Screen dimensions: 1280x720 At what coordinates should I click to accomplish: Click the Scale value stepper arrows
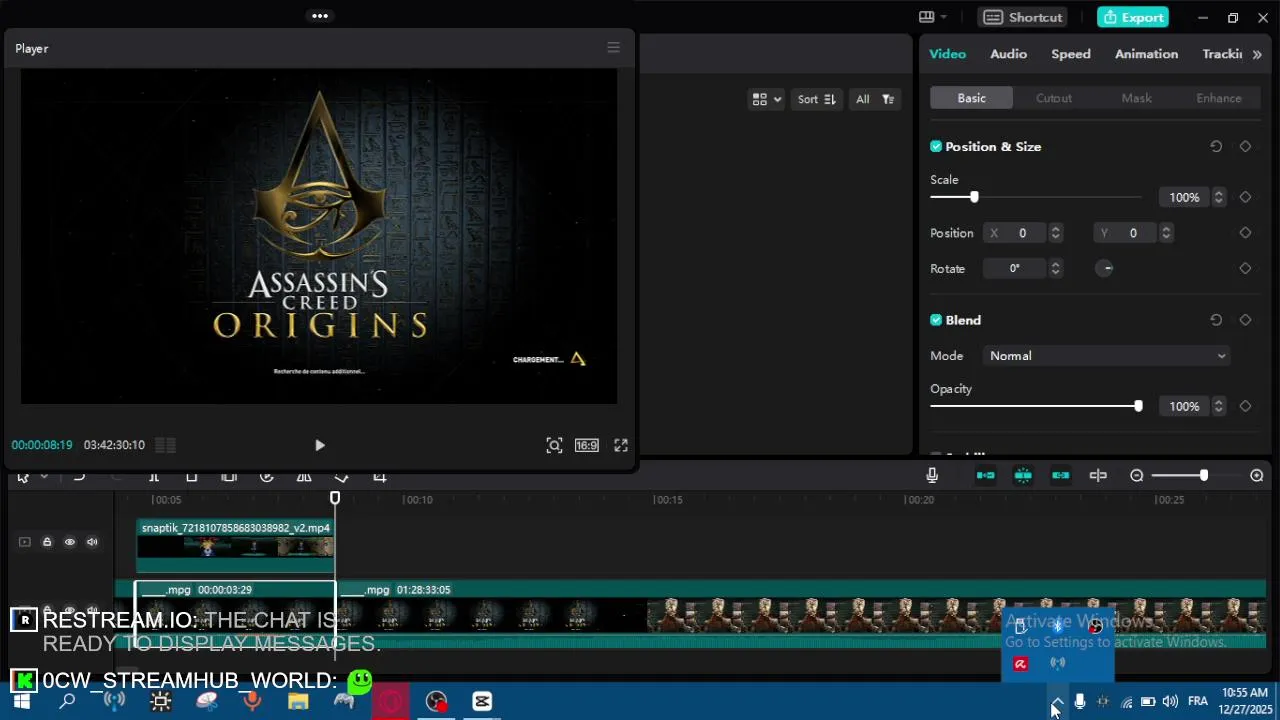1218,197
